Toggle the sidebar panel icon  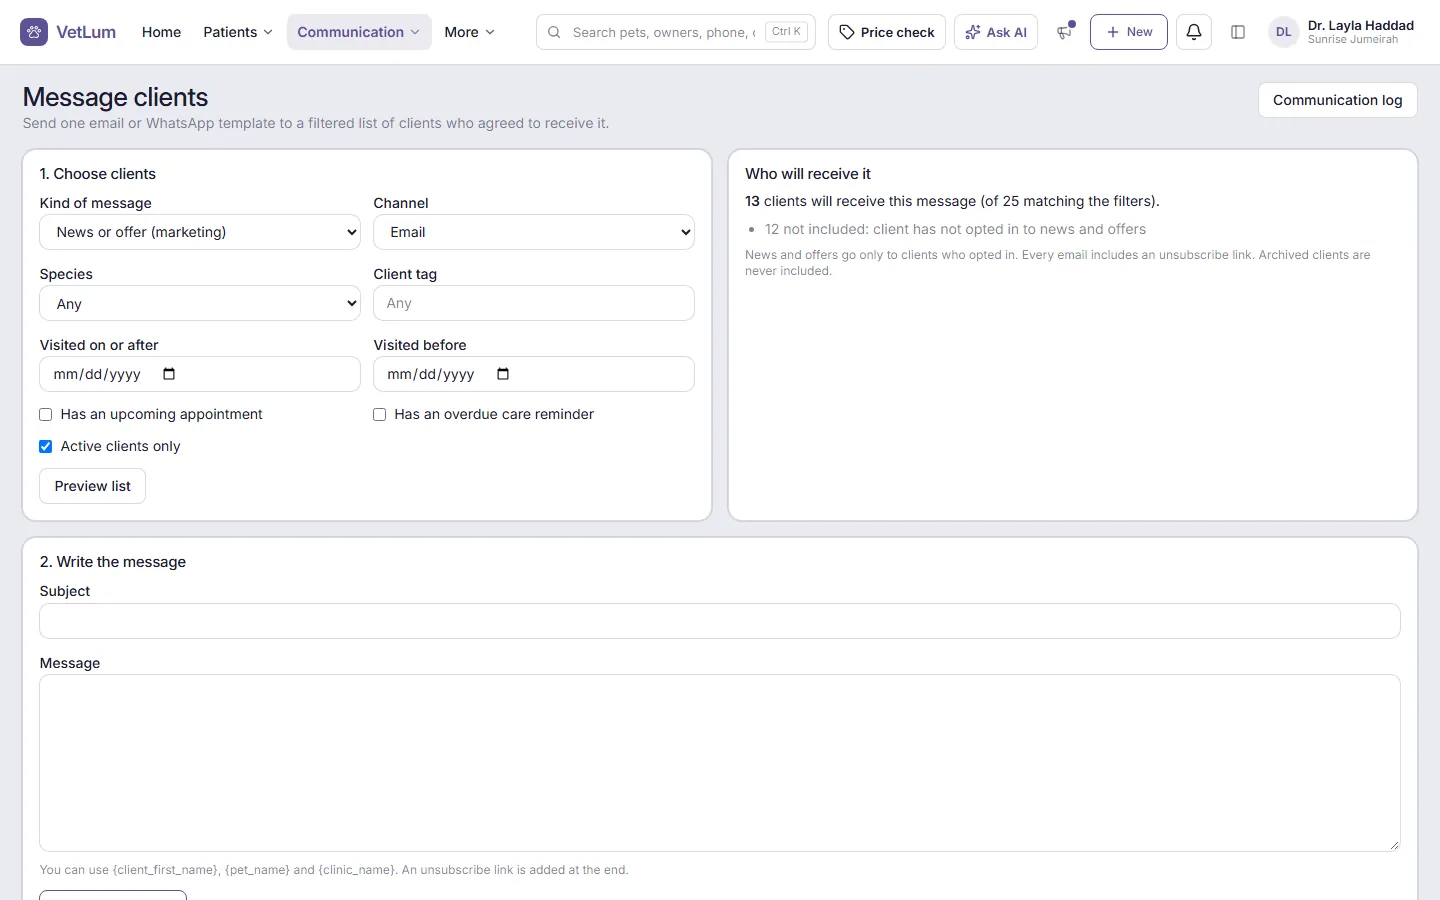[1238, 32]
